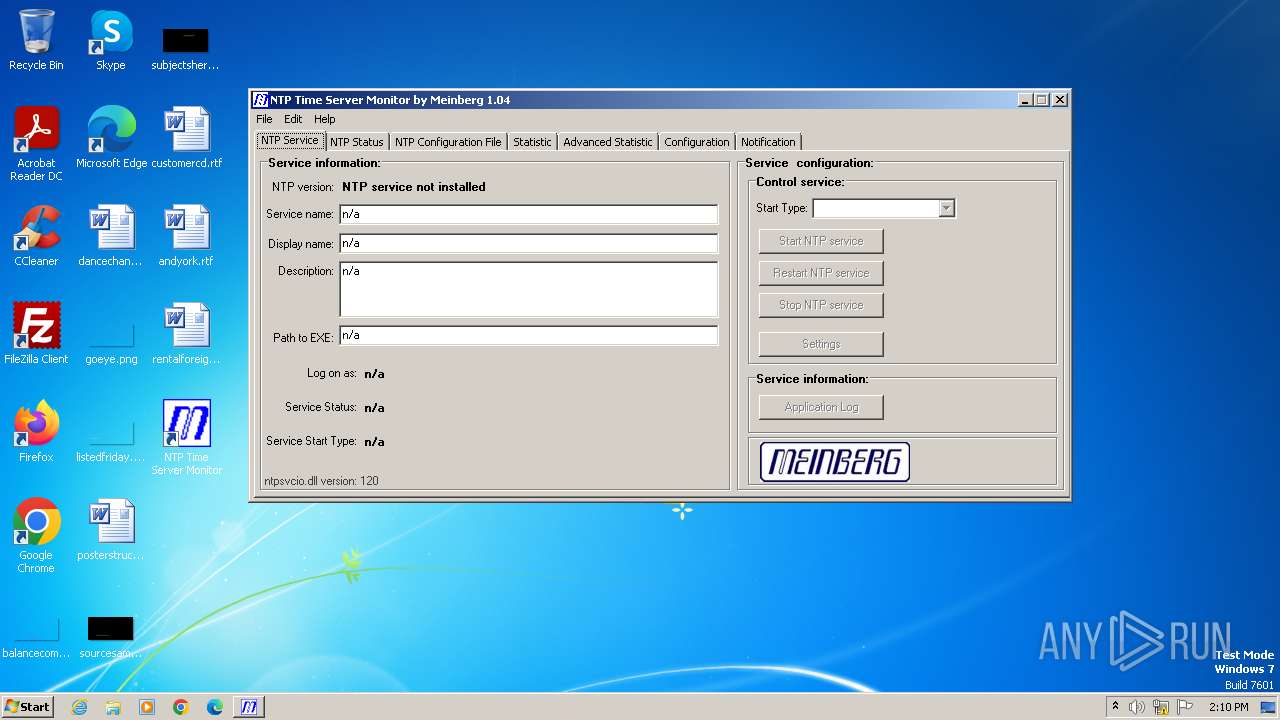Click the Start NTP service button
This screenshot has height=720, width=1280.
[821, 241]
